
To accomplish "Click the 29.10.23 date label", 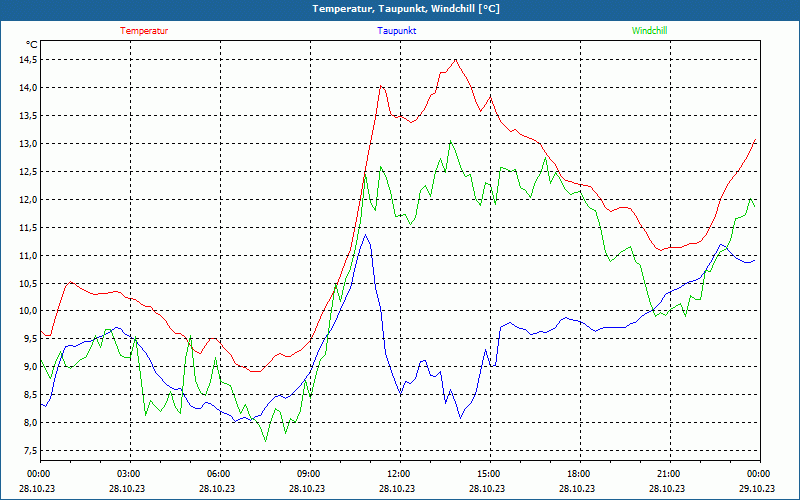I will pos(758,489).
